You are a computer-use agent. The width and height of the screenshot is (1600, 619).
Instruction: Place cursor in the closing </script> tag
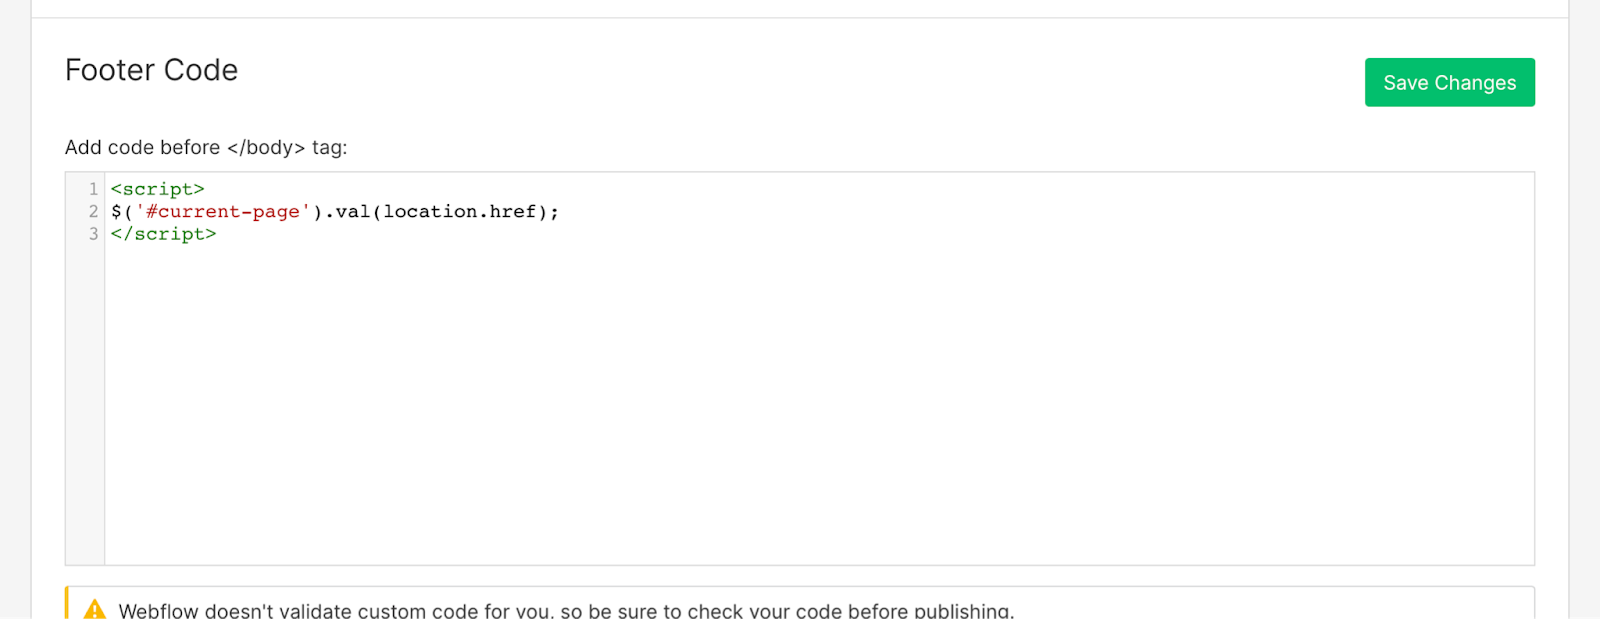pos(164,234)
